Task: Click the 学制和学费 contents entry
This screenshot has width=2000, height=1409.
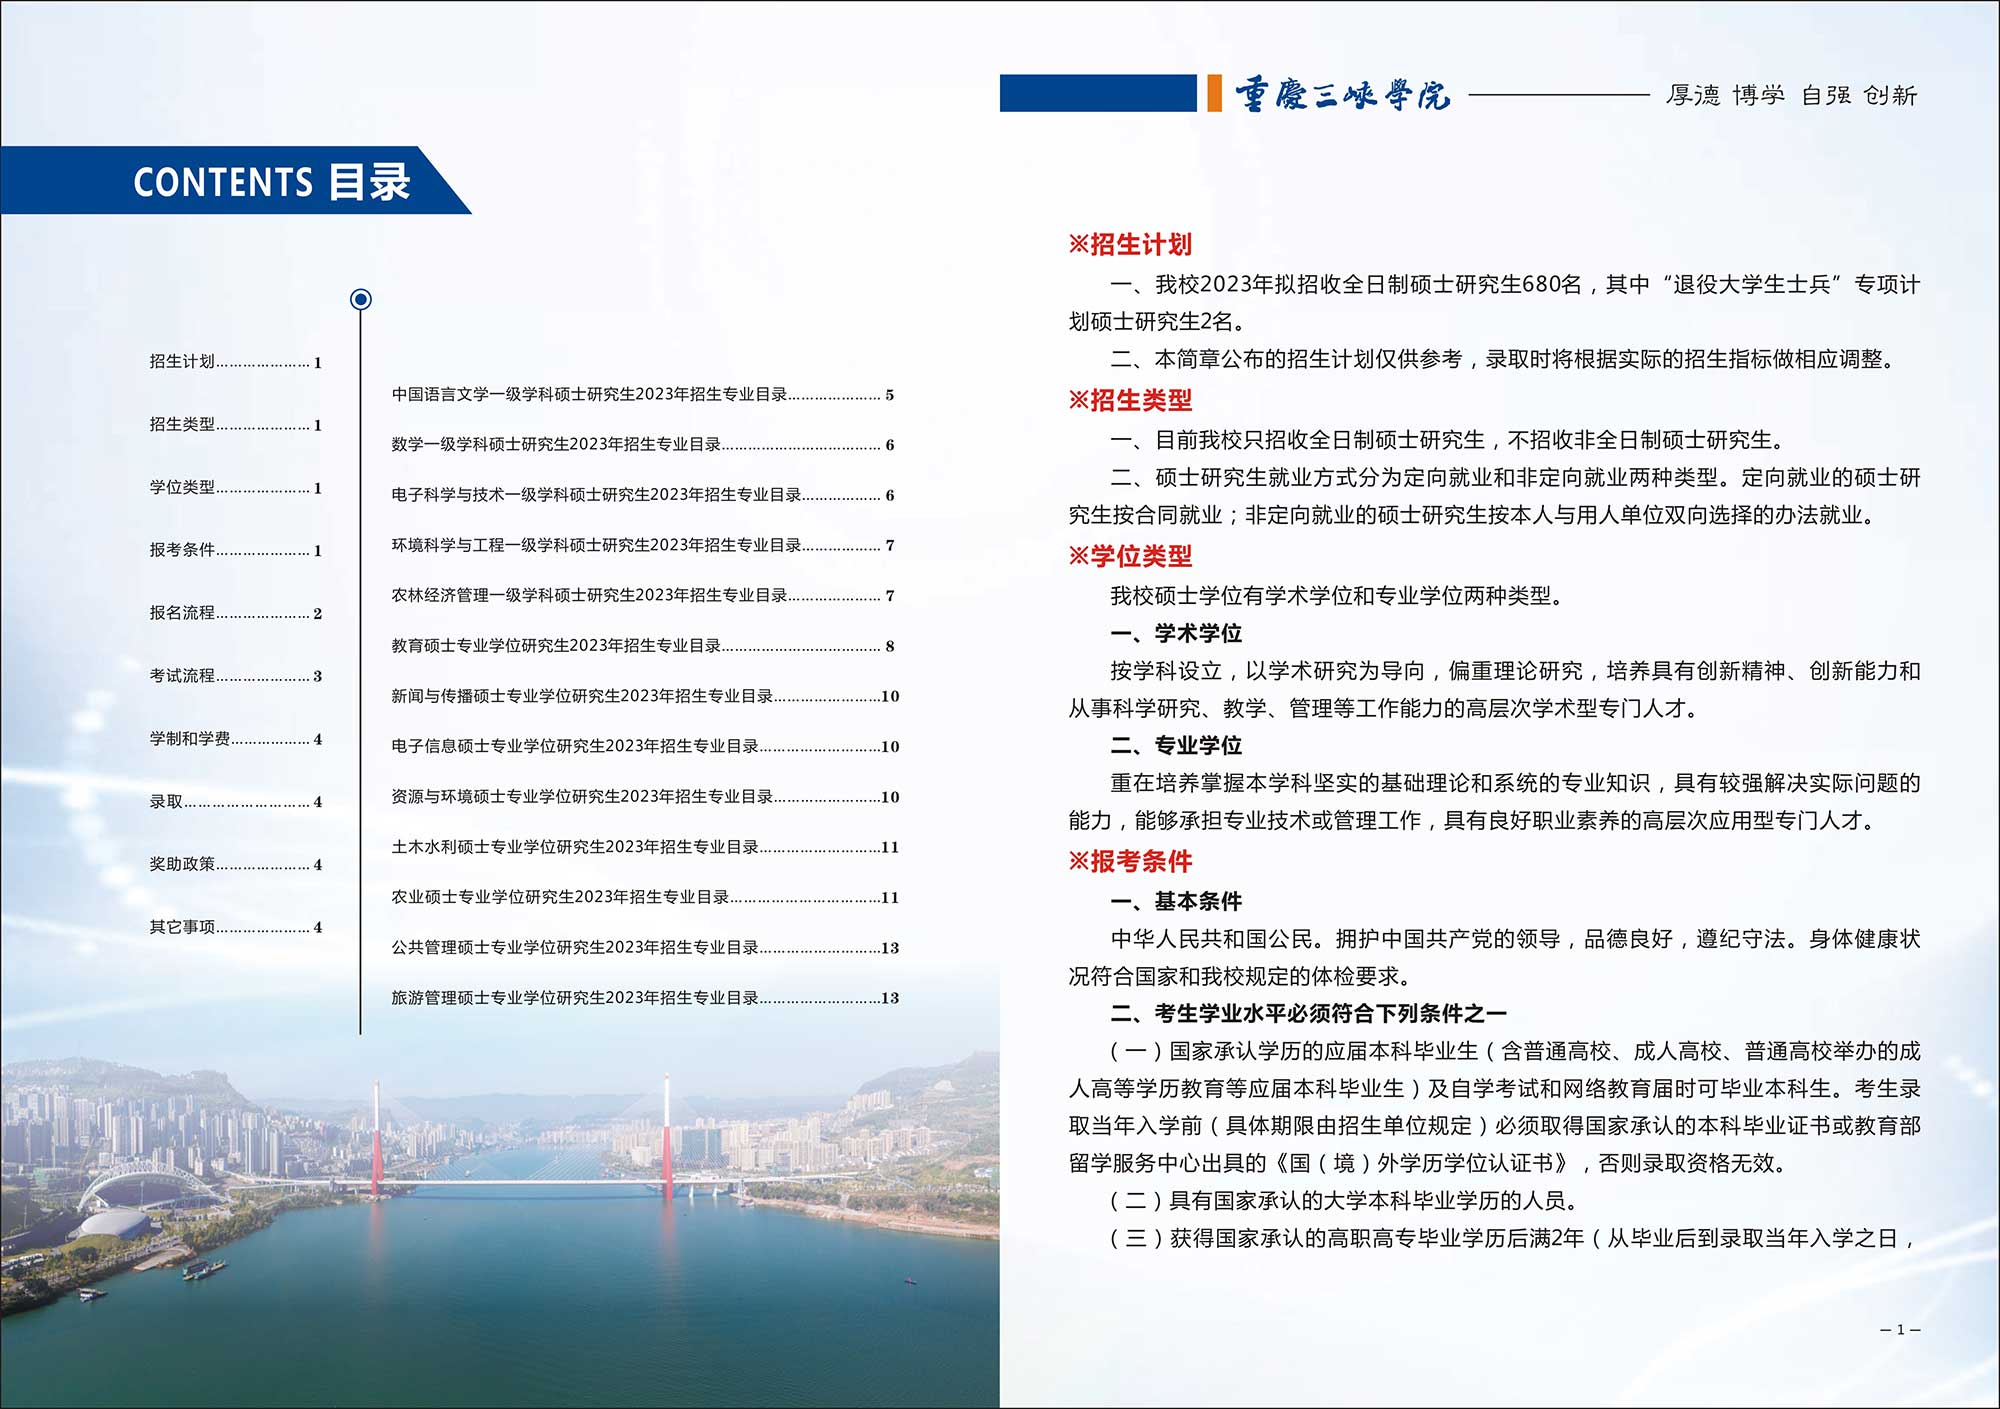Action: click(236, 739)
